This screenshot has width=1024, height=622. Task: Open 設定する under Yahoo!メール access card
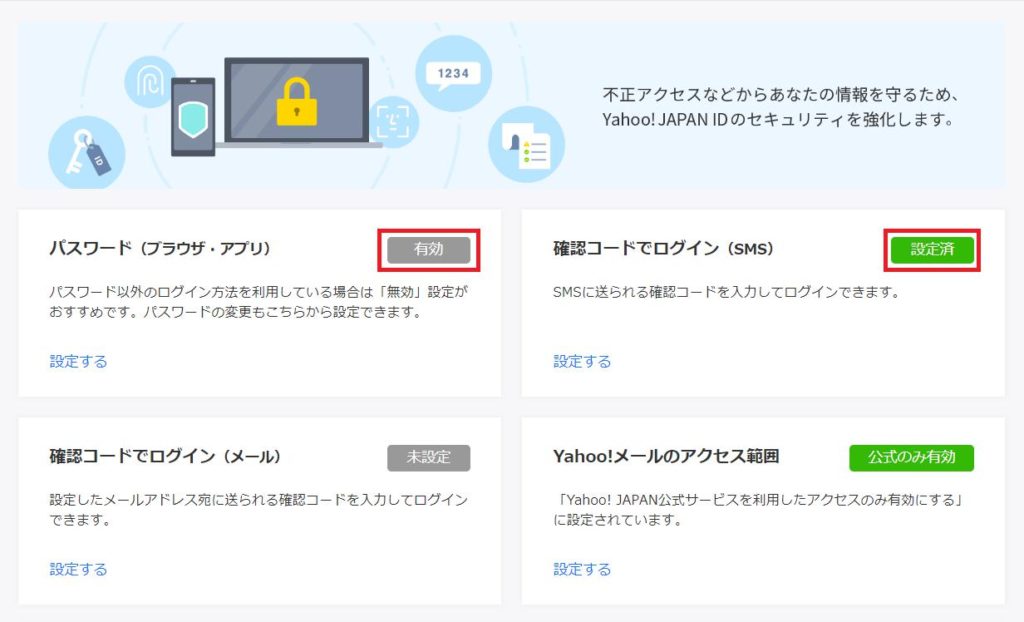(x=582, y=569)
